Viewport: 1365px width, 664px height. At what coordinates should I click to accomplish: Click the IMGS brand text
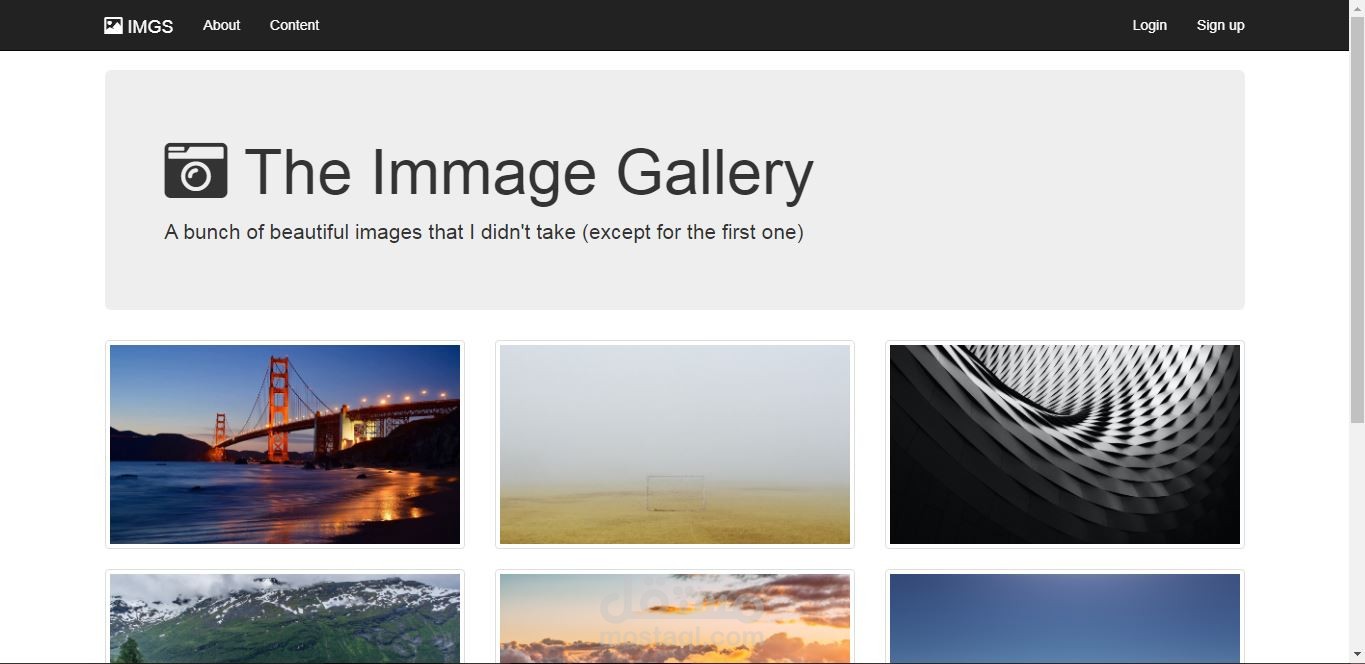tap(150, 26)
